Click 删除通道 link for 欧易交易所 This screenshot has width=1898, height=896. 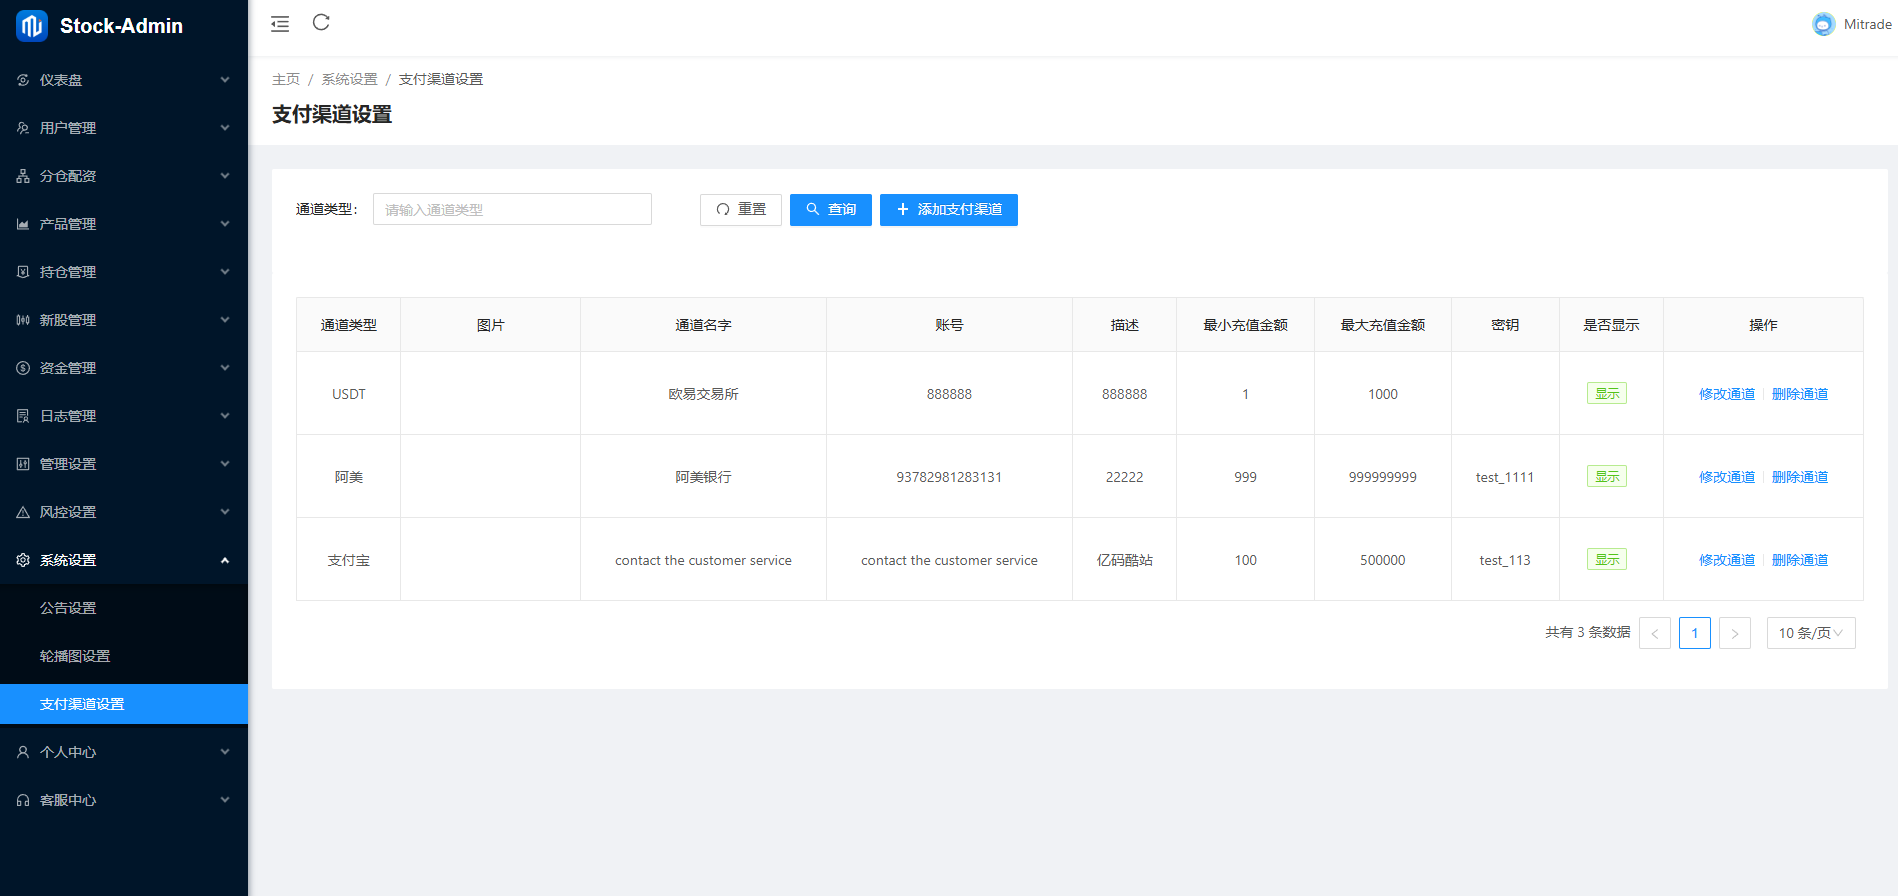coord(1799,394)
